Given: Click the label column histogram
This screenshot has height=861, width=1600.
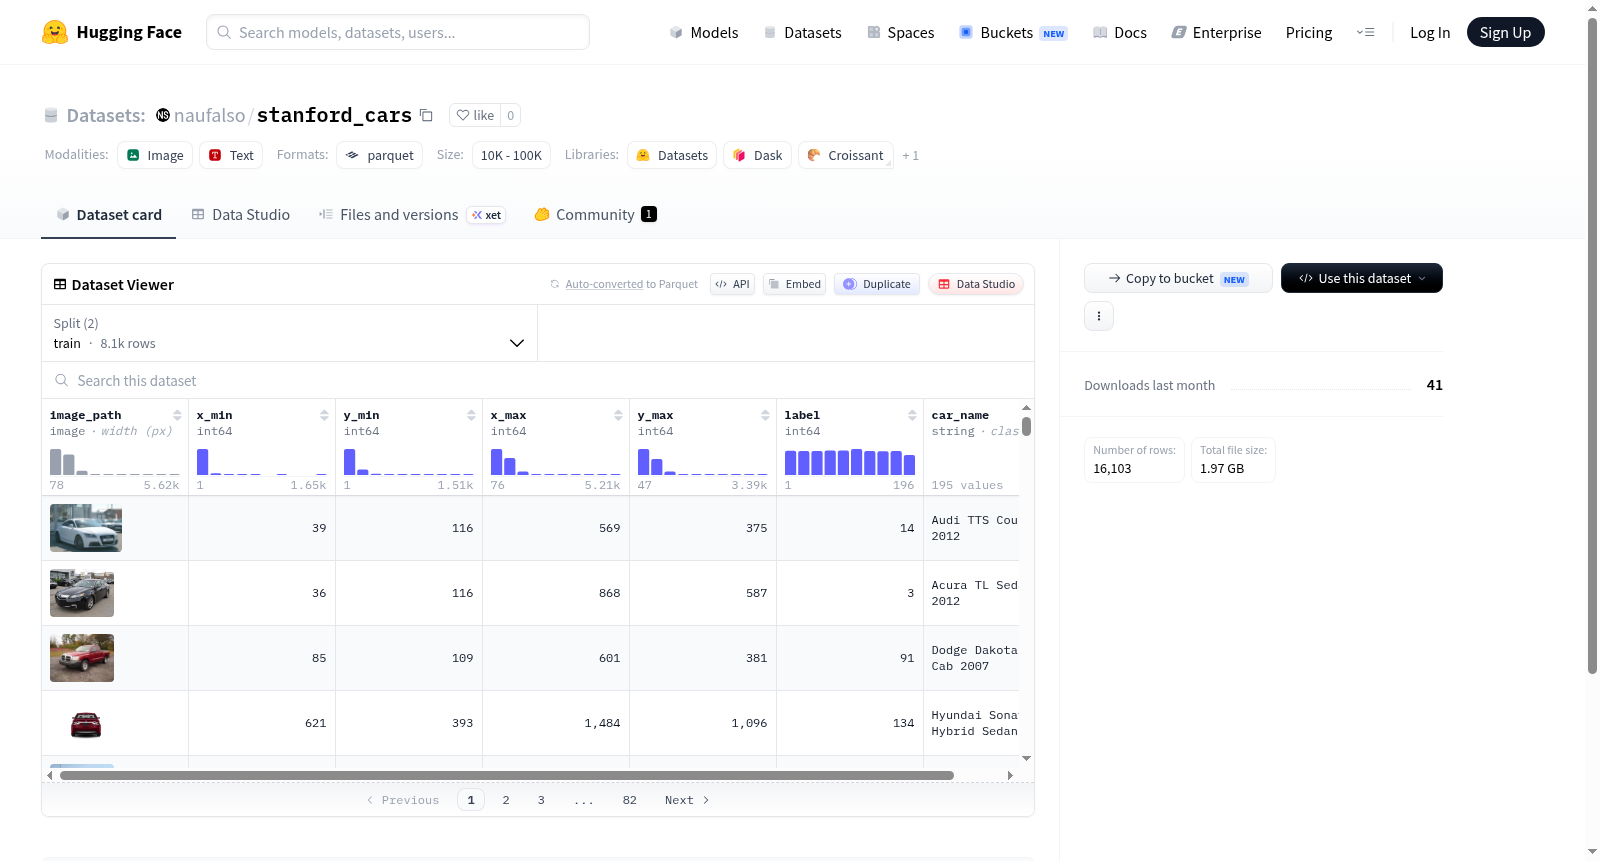Looking at the screenshot, I should click(x=850, y=462).
